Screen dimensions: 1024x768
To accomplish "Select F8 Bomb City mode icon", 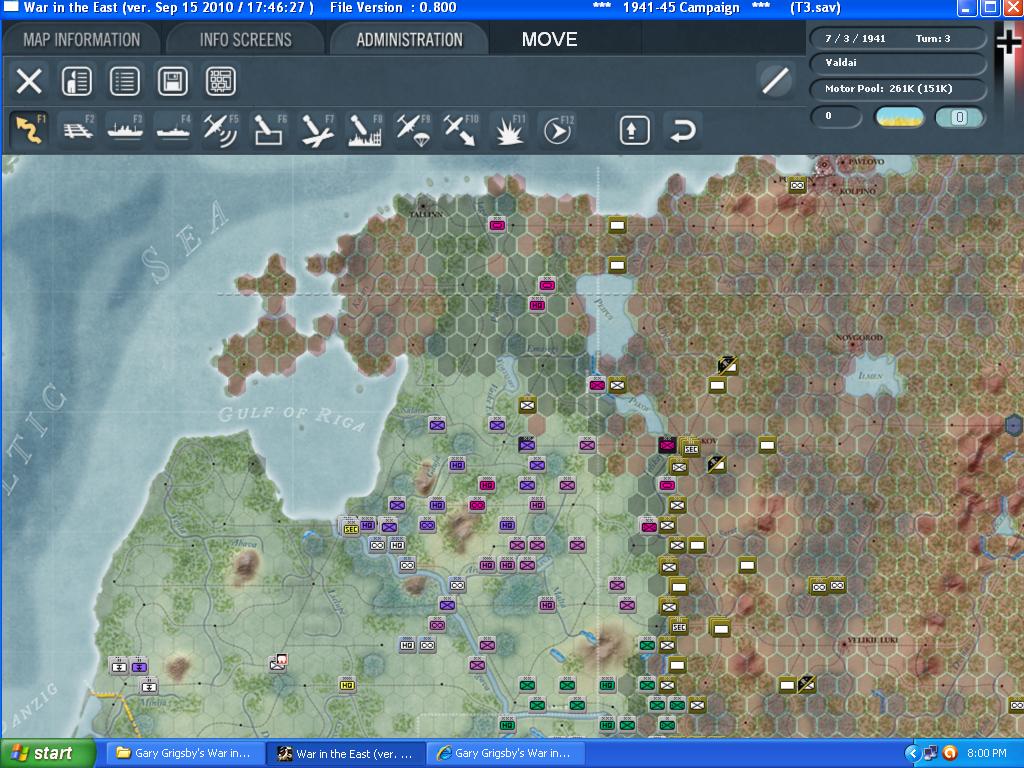I will [x=365, y=129].
